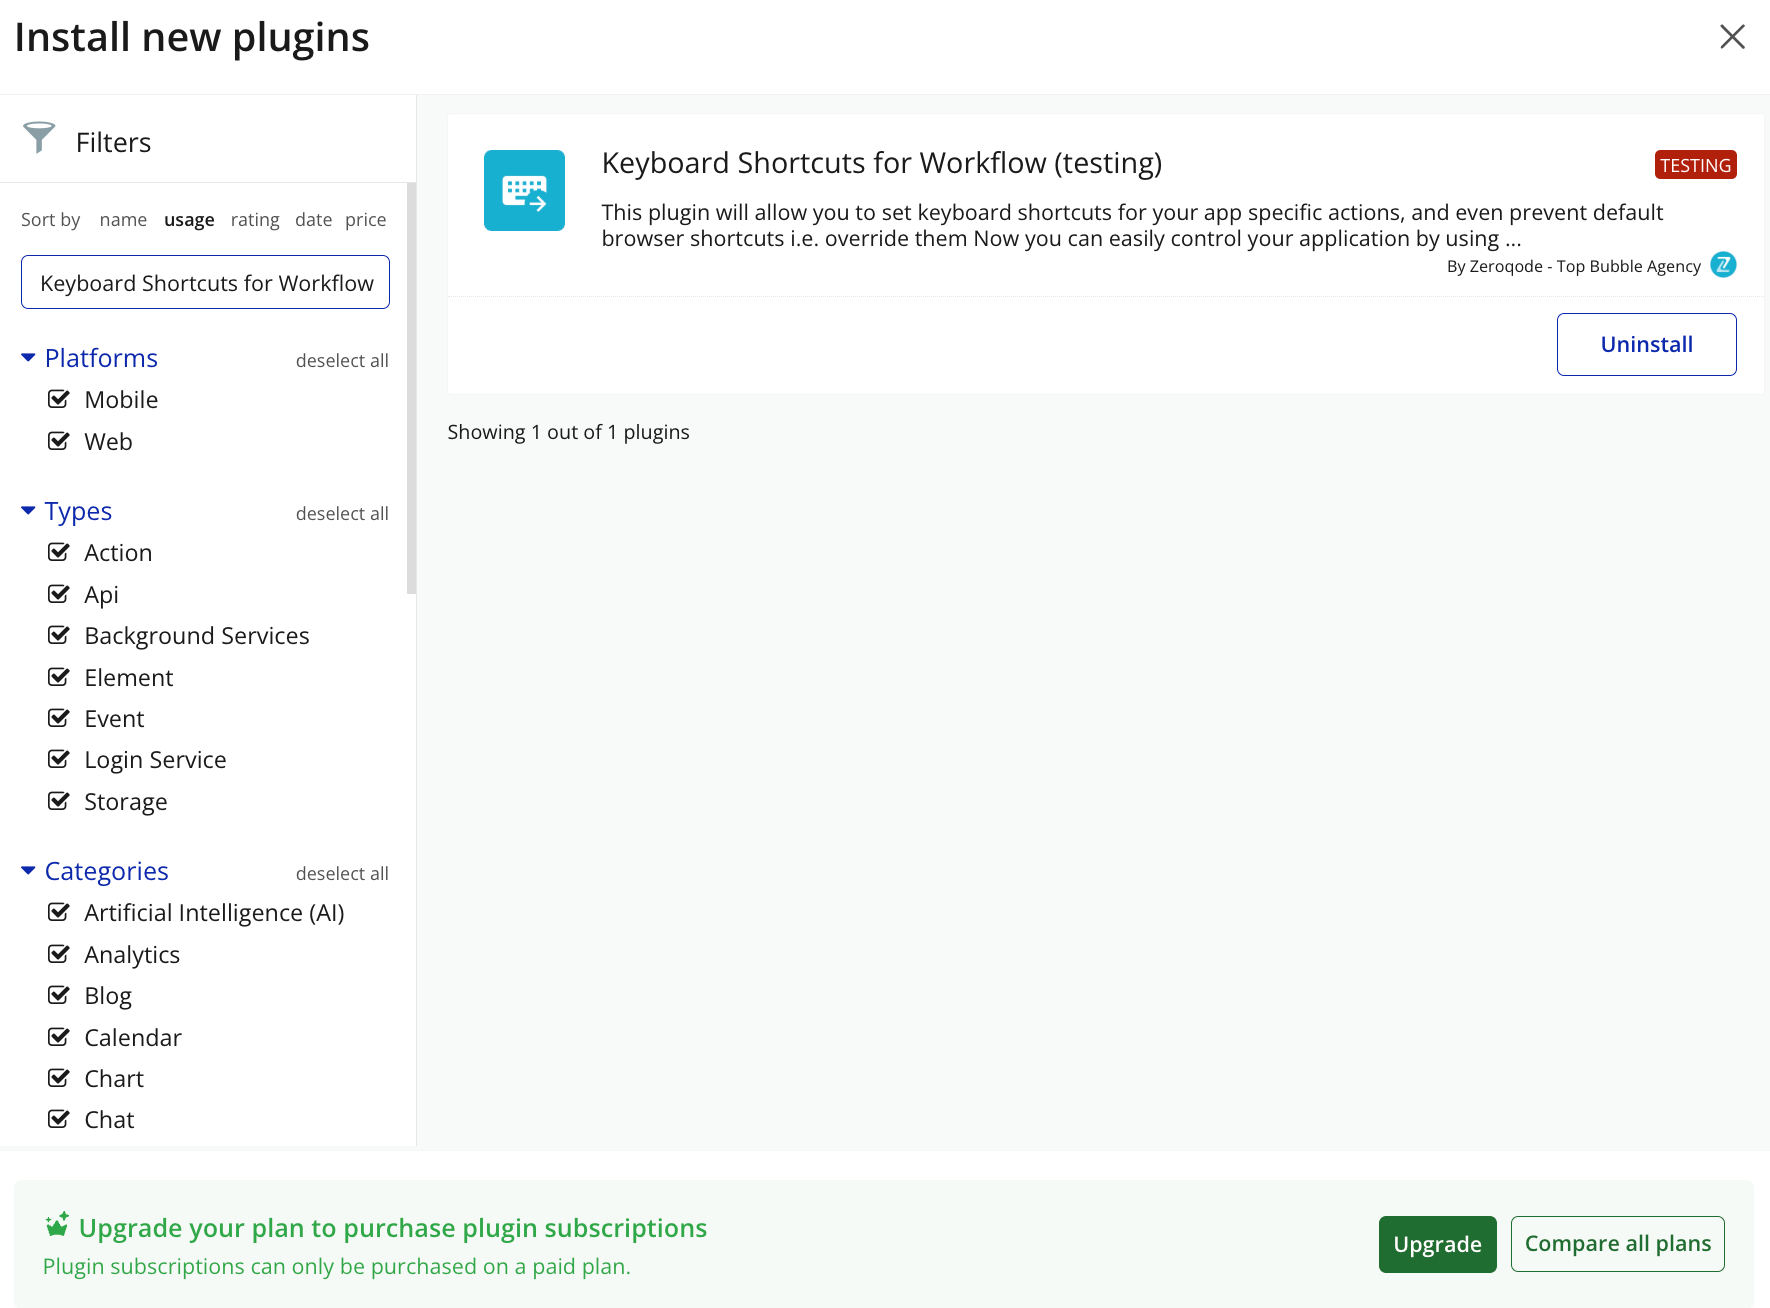Click deselect all for Types
The height and width of the screenshot is (1308, 1770).
click(x=342, y=514)
